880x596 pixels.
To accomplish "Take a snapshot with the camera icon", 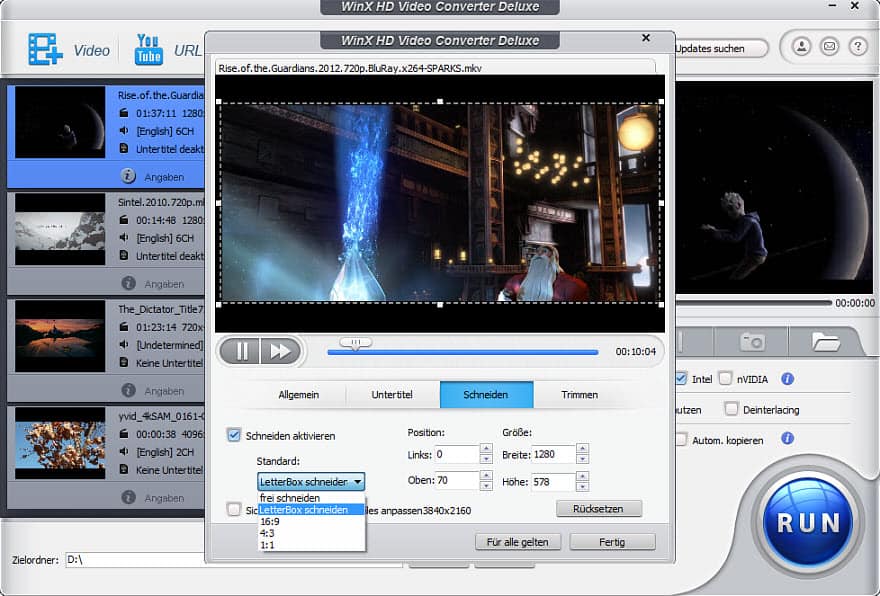I will [752, 341].
